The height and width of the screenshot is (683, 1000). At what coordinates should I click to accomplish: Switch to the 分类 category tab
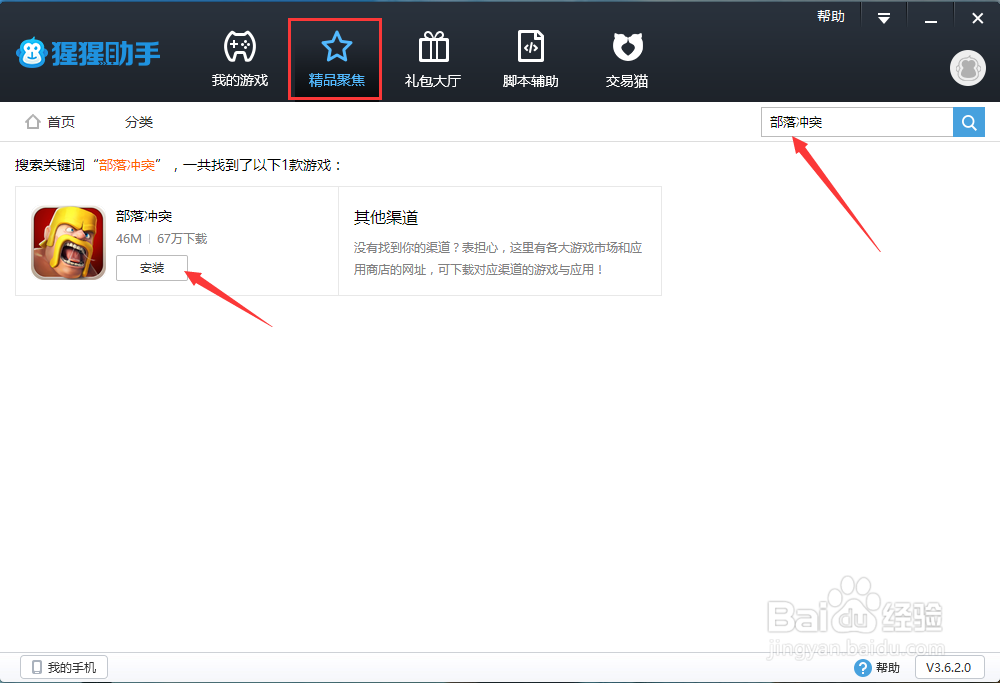[139, 121]
